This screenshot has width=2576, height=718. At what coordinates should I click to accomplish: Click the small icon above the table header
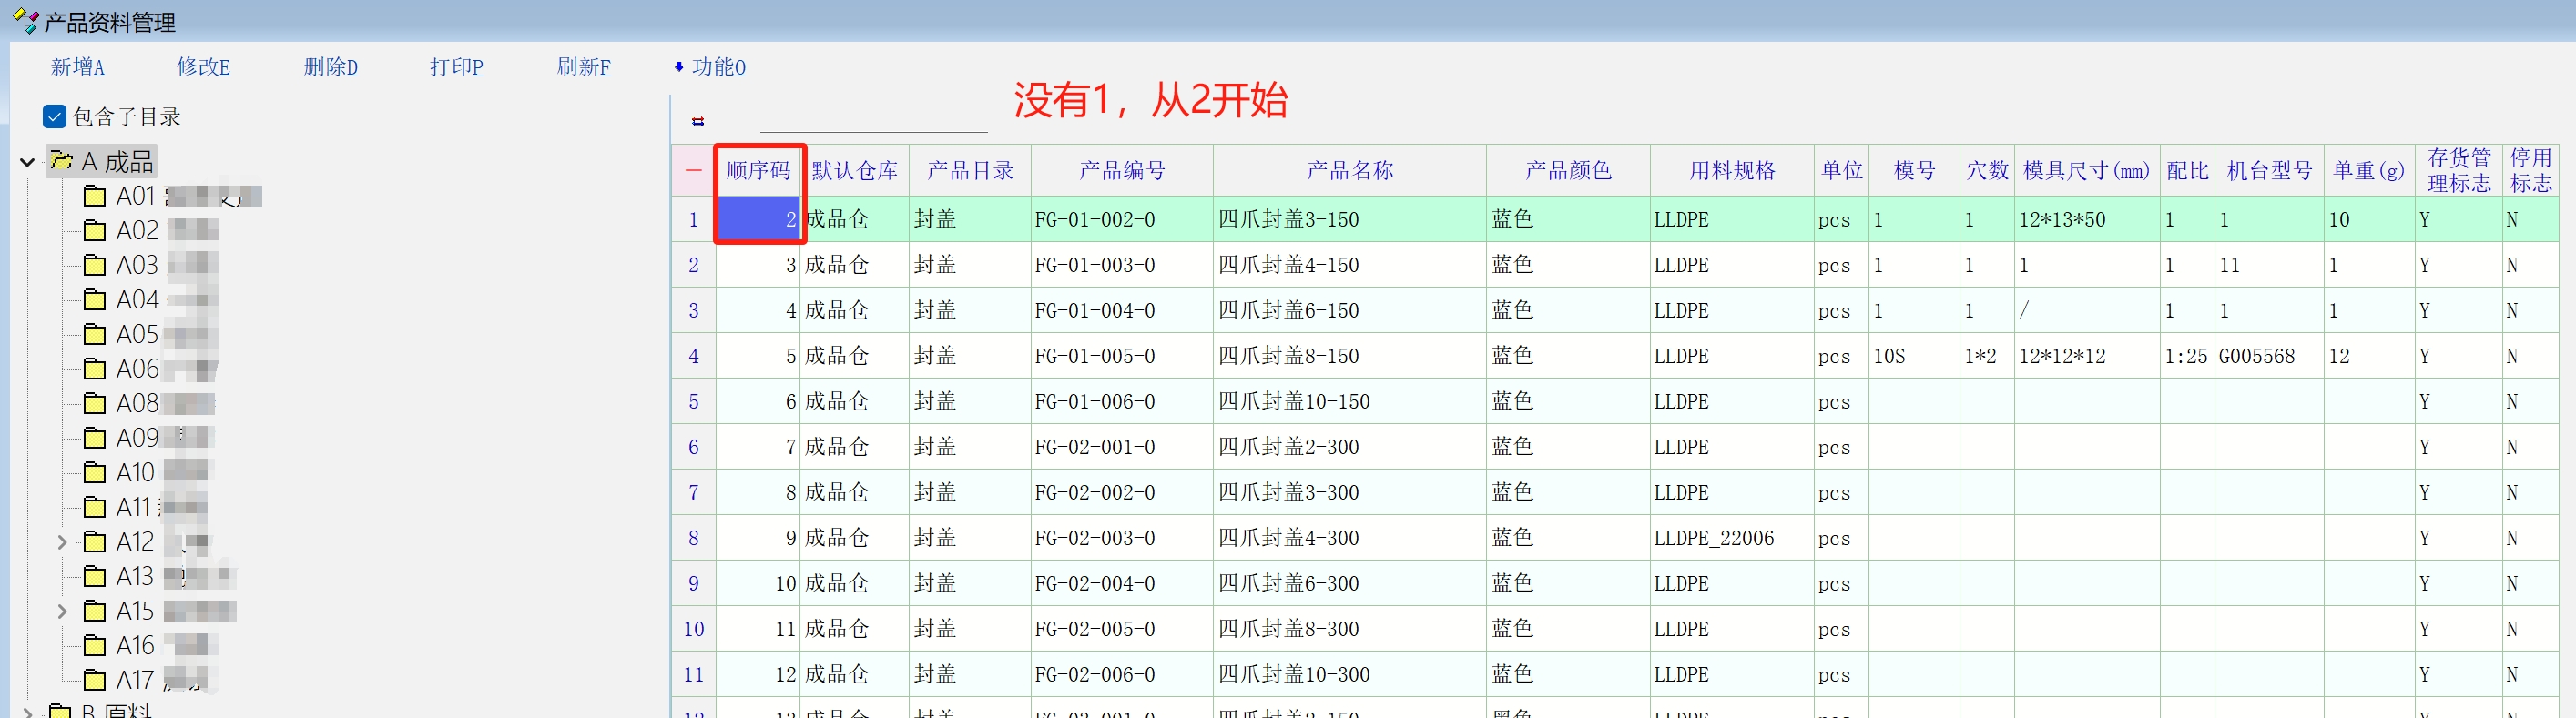coord(698,122)
